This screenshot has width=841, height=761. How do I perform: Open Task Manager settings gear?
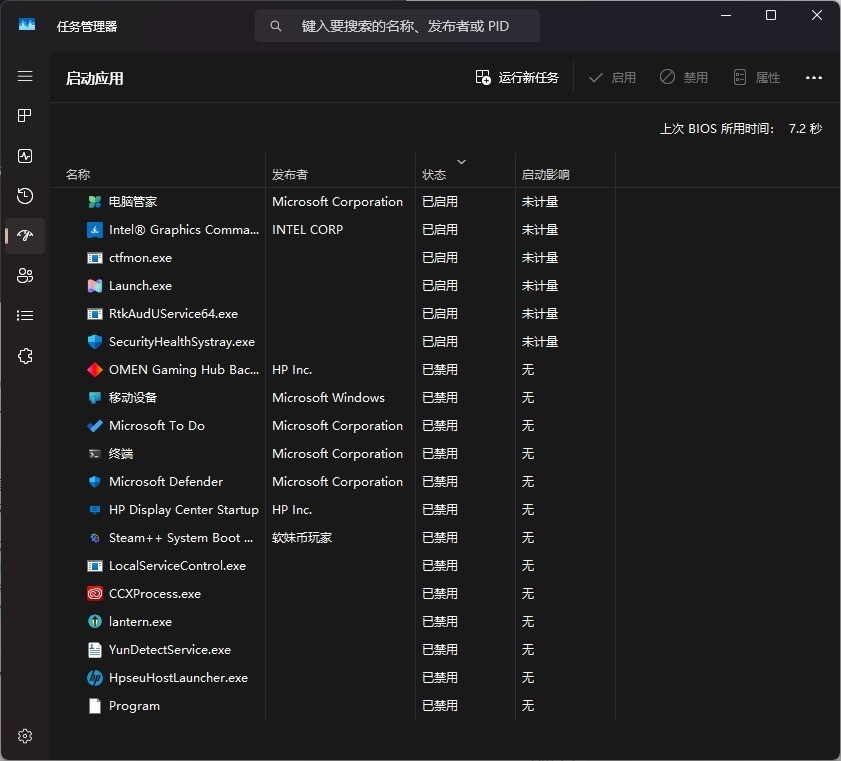25,736
